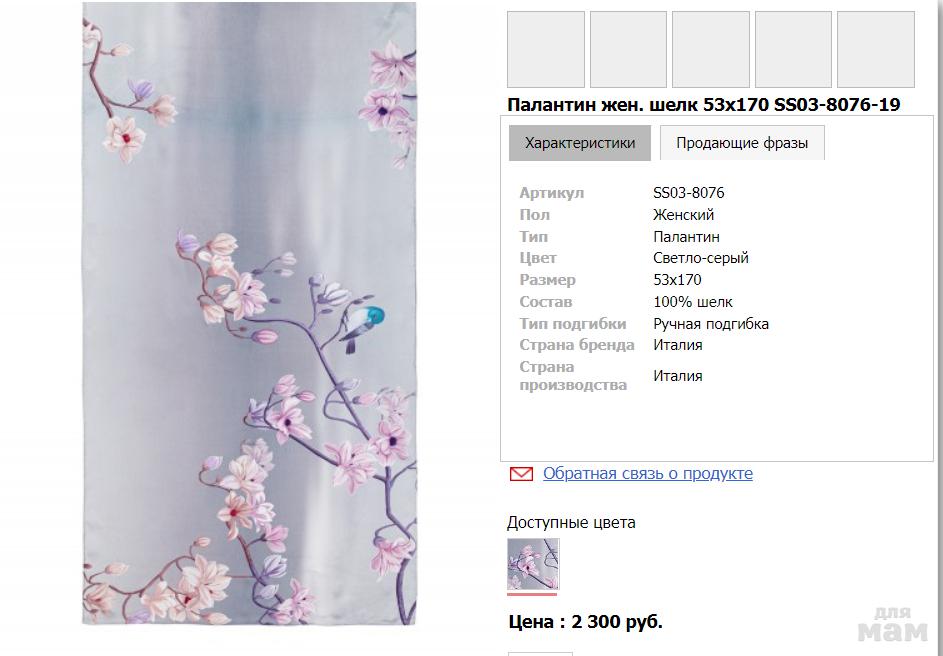
Task: Click the Доступные цвета heading
Action: (571, 523)
